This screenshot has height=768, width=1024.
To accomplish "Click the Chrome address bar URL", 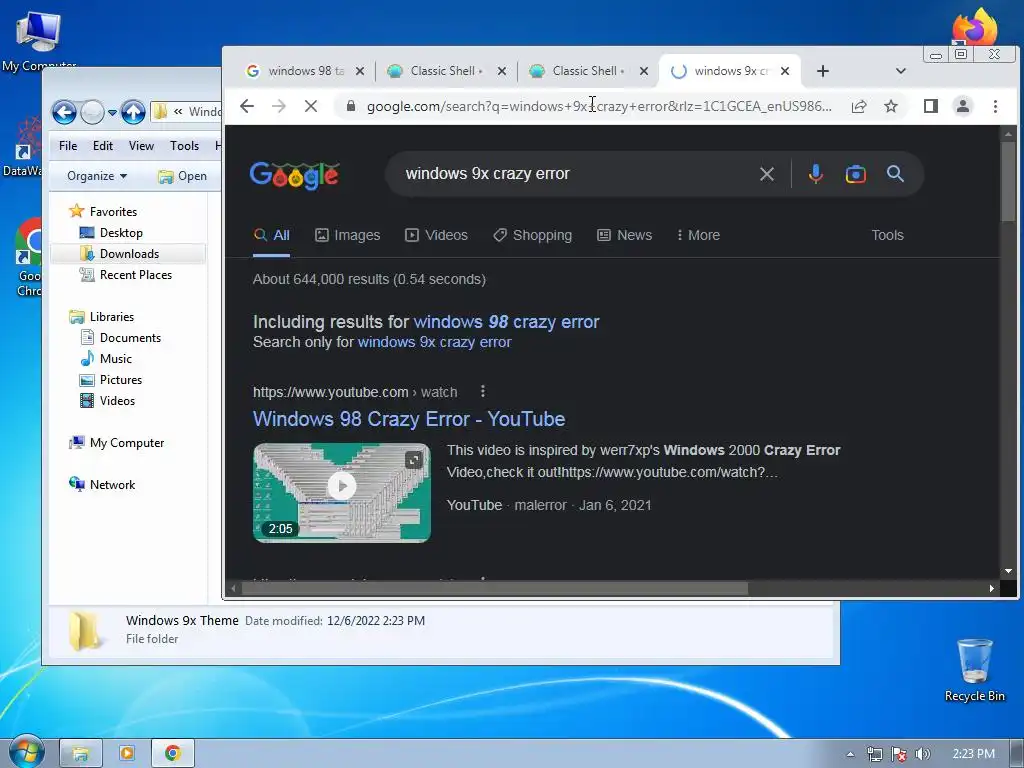I will point(600,106).
